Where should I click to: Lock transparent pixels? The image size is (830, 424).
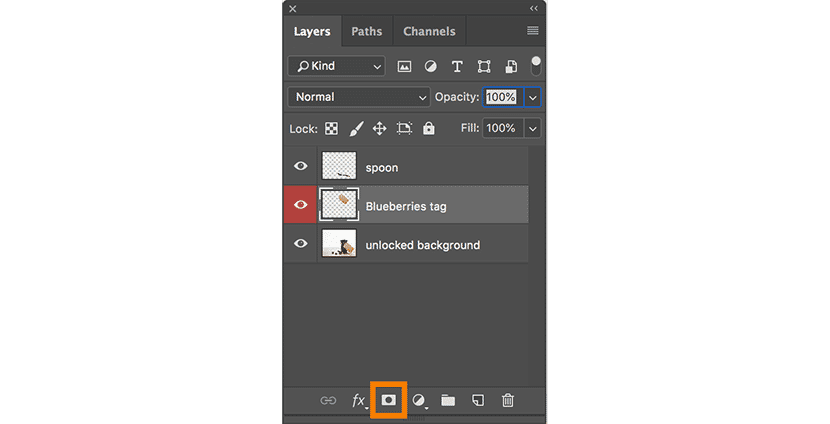(332, 129)
